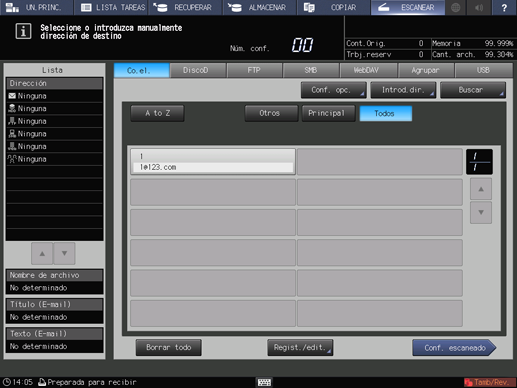Go to next address page with down arrow
Viewport: 517px width, 388px height.
pos(481,212)
